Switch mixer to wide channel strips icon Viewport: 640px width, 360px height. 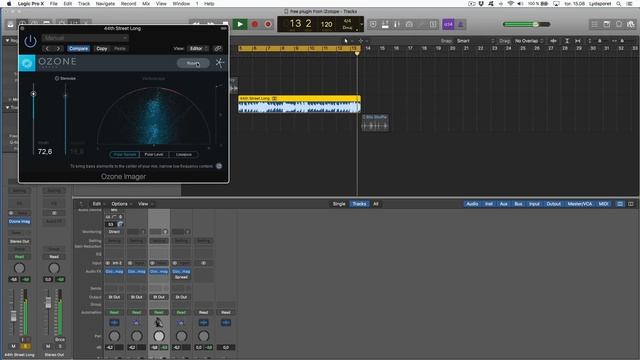coord(631,204)
